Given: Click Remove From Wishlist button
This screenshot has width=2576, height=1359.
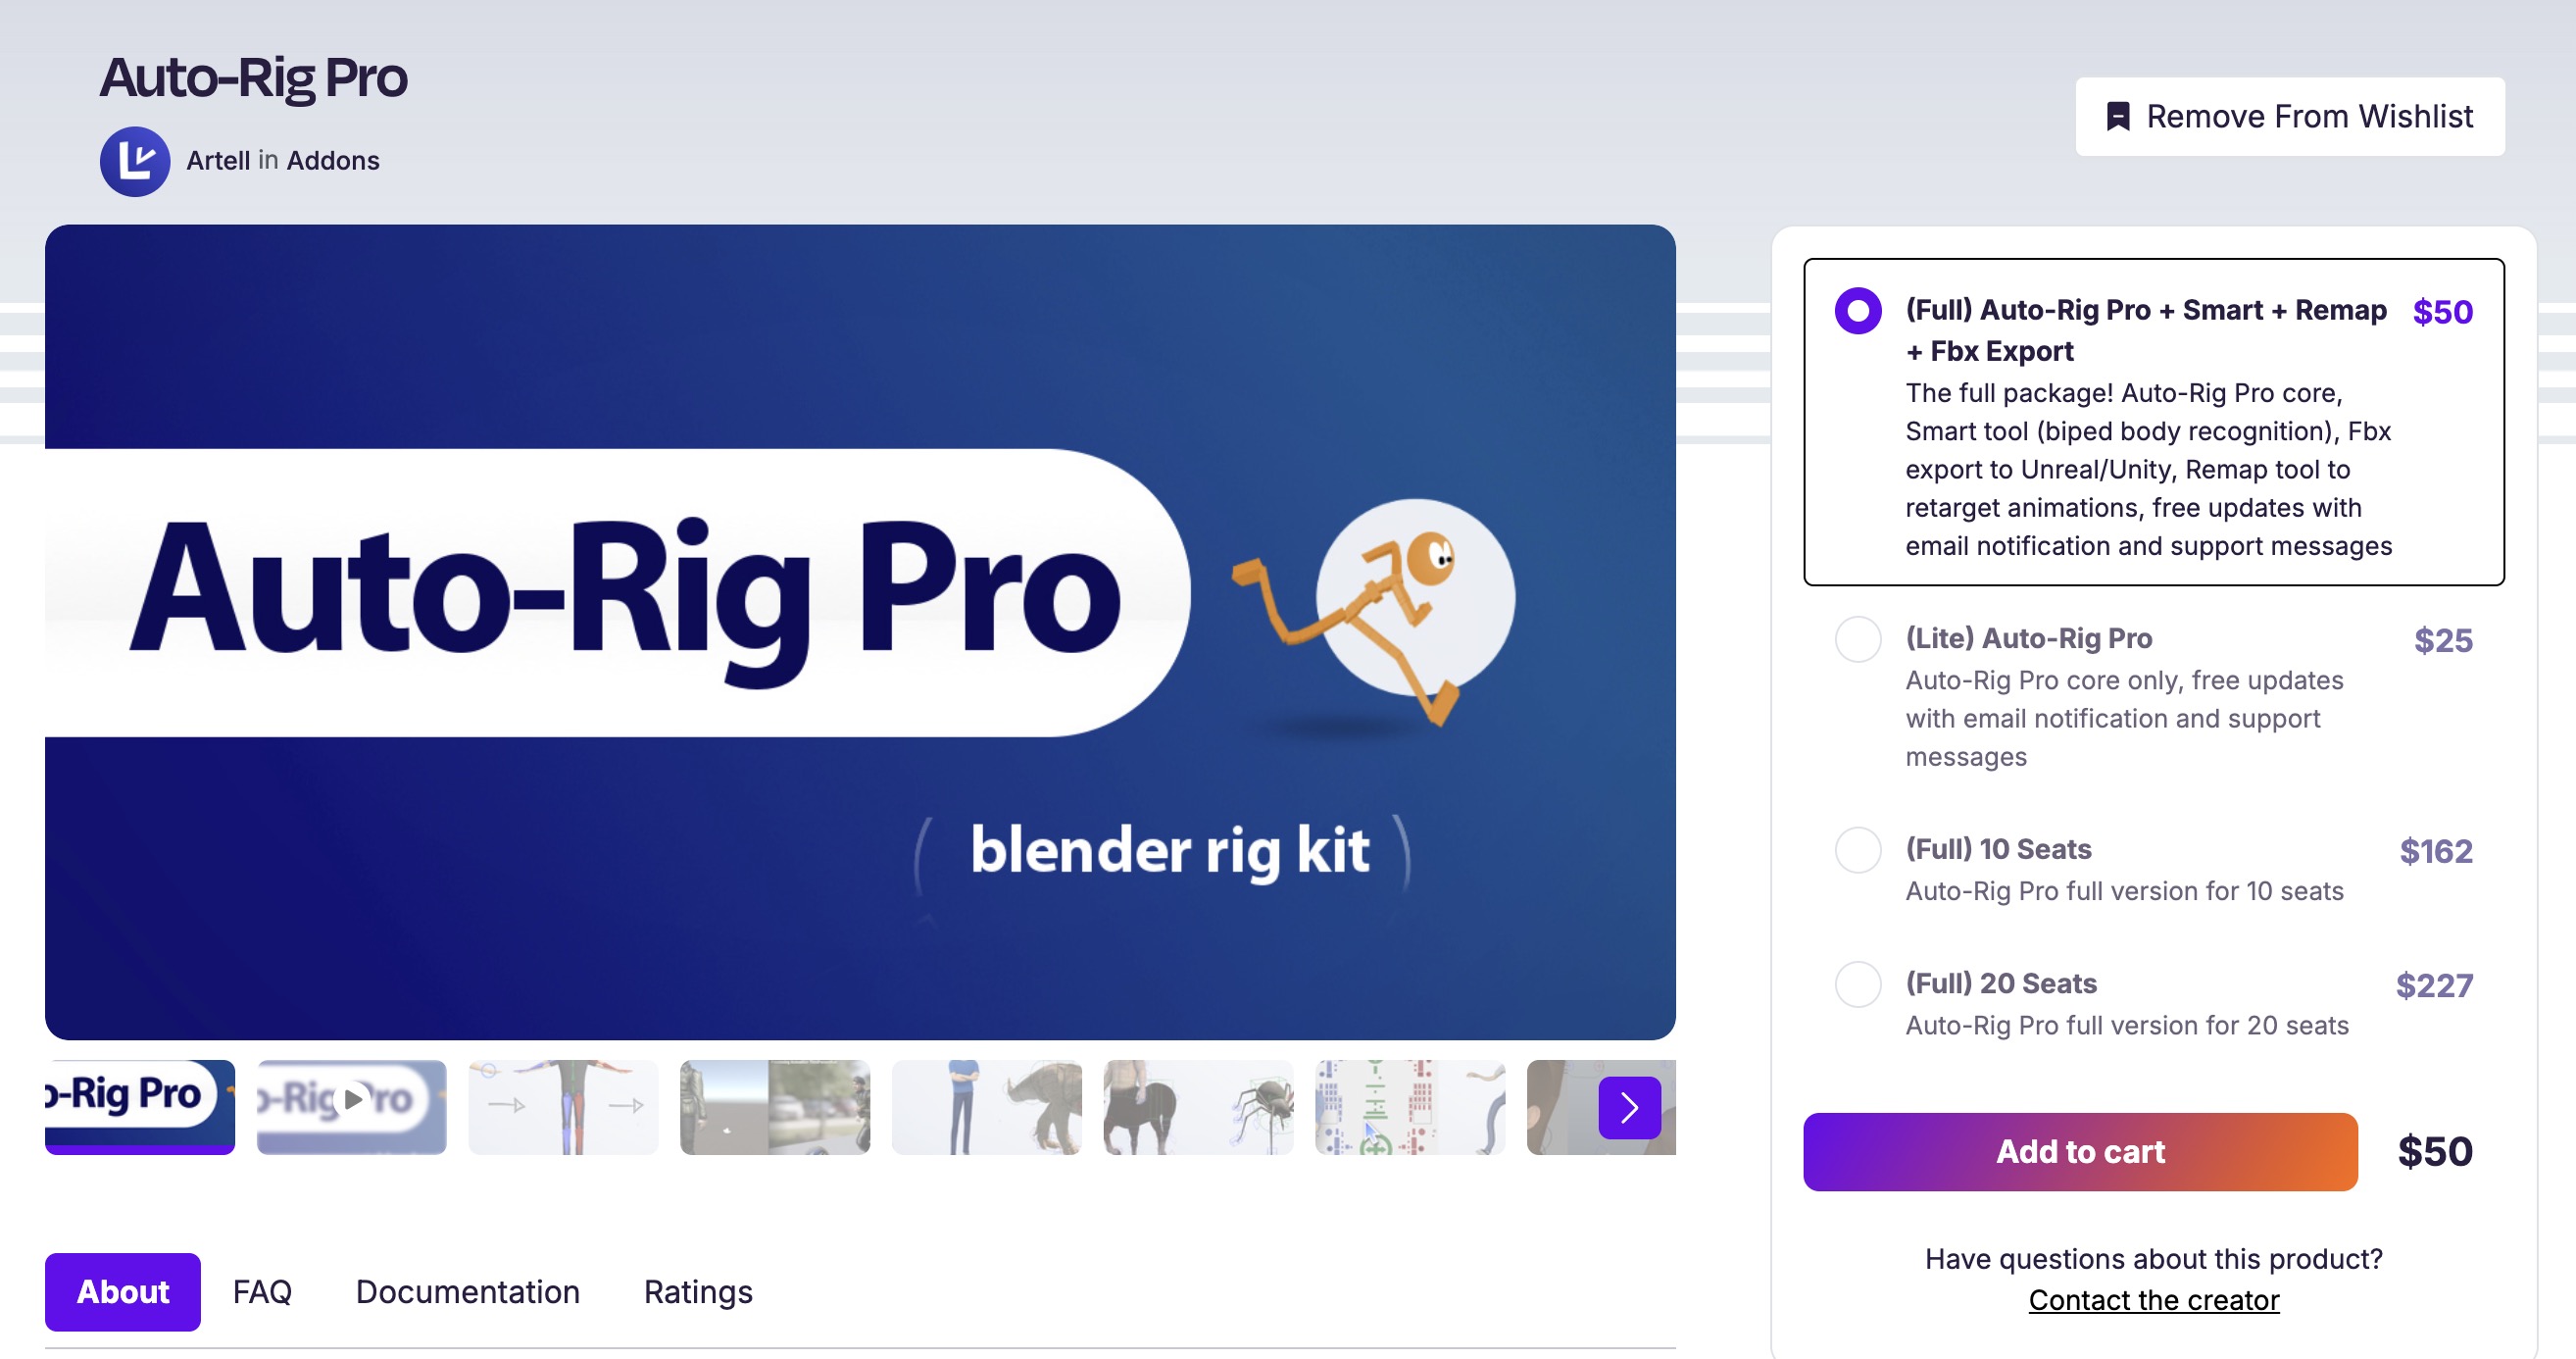Looking at the screenshot, I should tap(2290, 117).
